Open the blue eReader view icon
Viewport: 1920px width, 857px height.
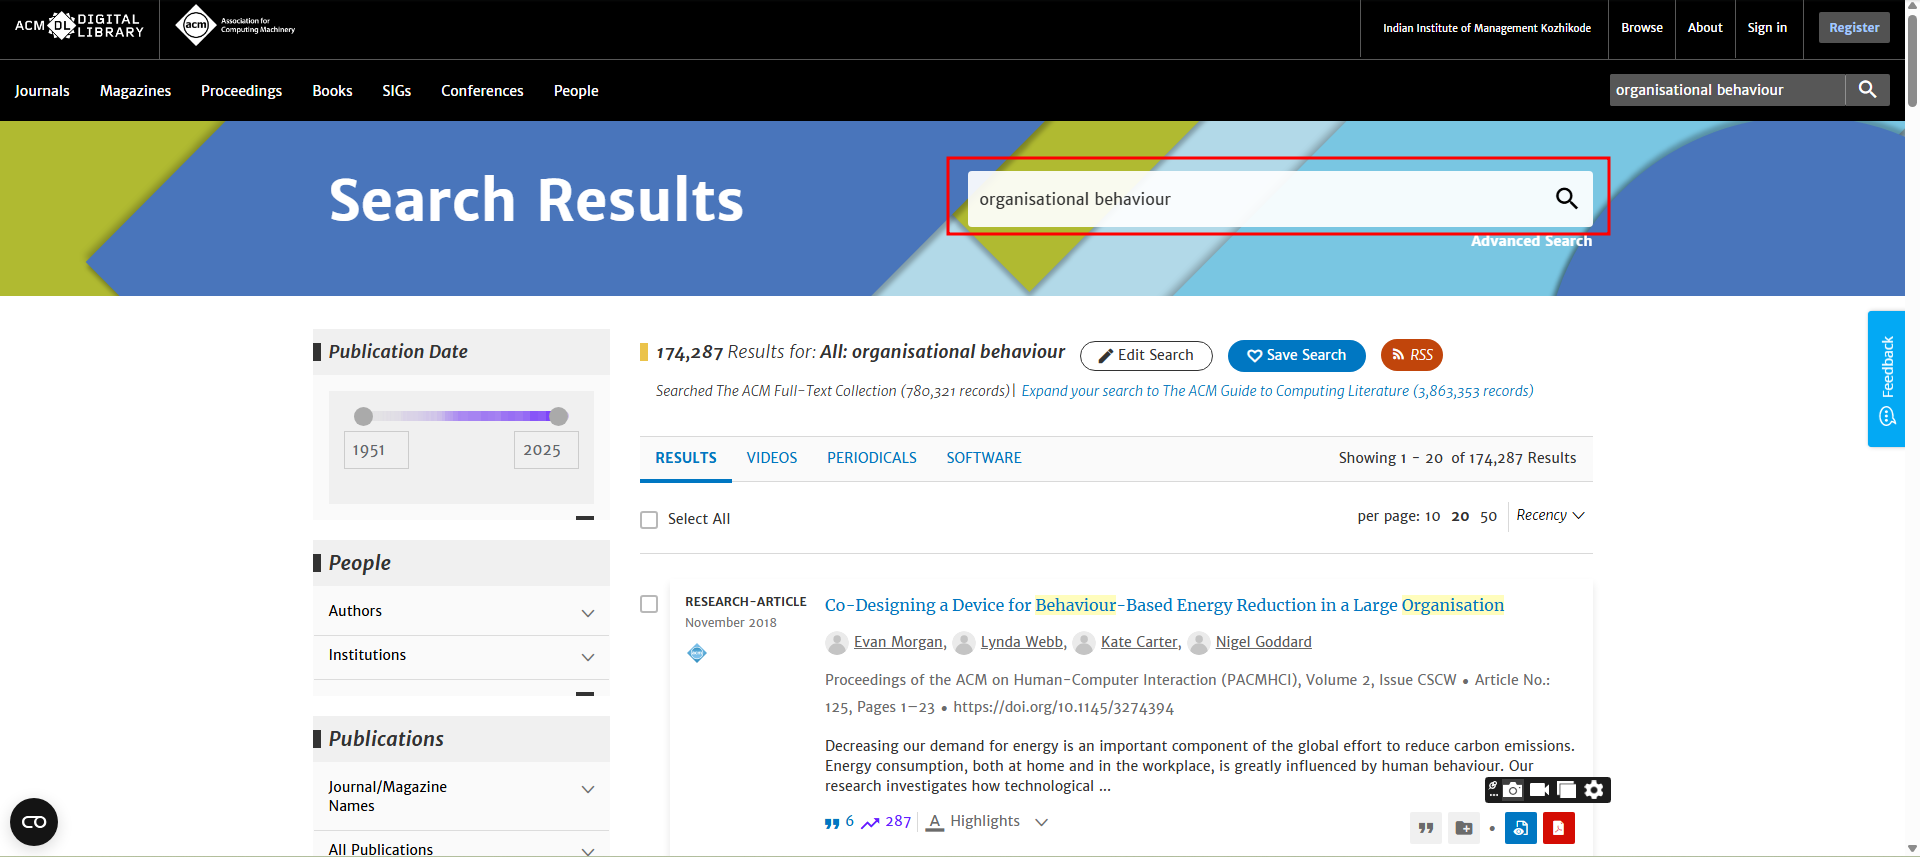point(1520,828)
